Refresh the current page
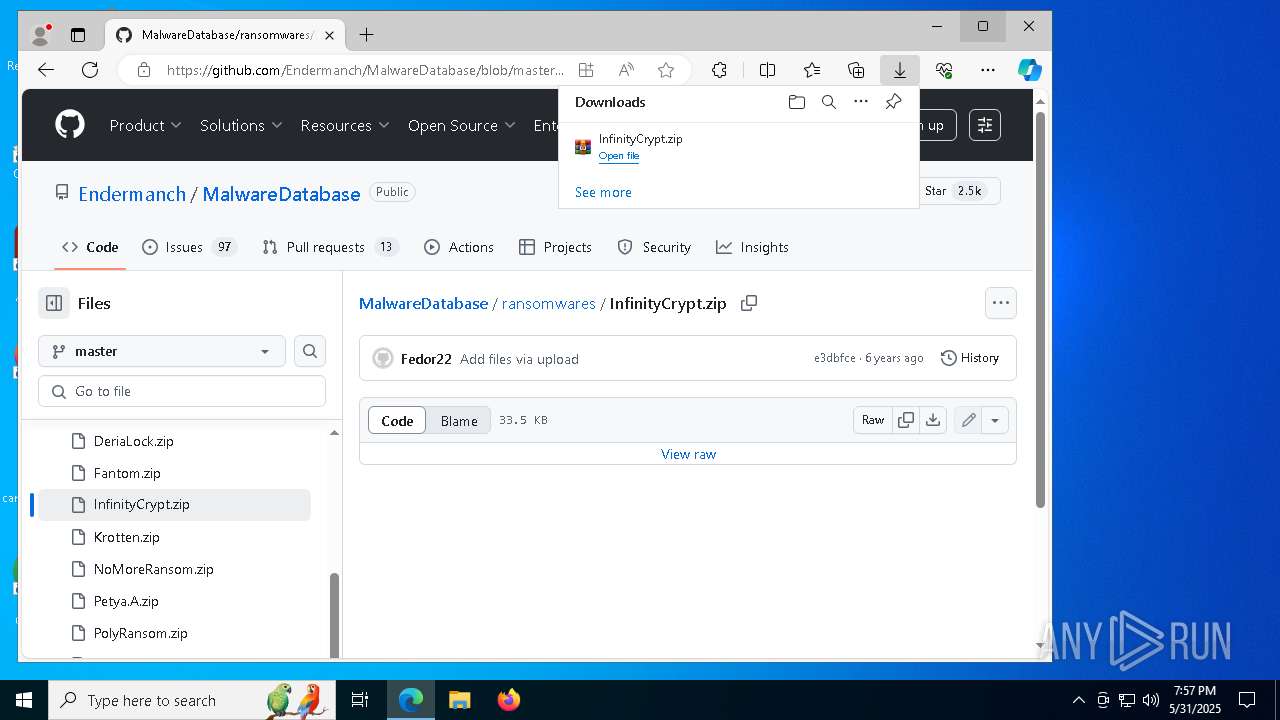This screenshot has width=1280, height=720. point(90,70)
